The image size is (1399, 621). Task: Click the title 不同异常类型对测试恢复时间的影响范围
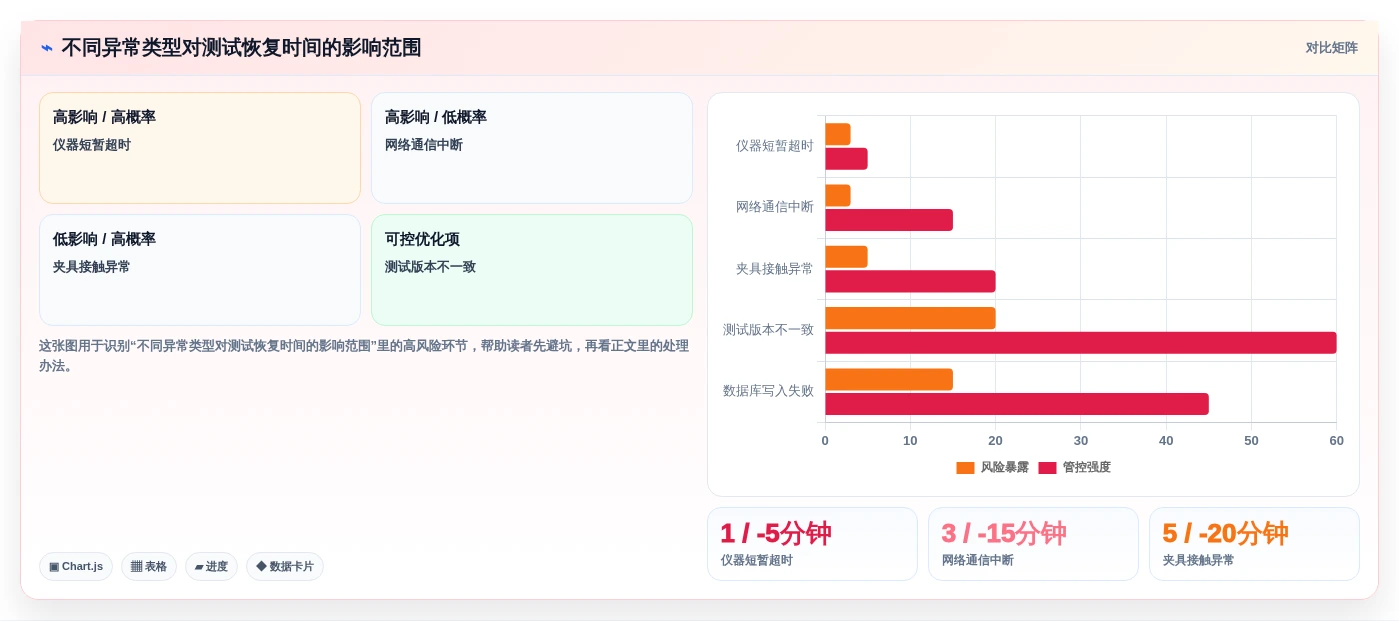tap(241, 48)
